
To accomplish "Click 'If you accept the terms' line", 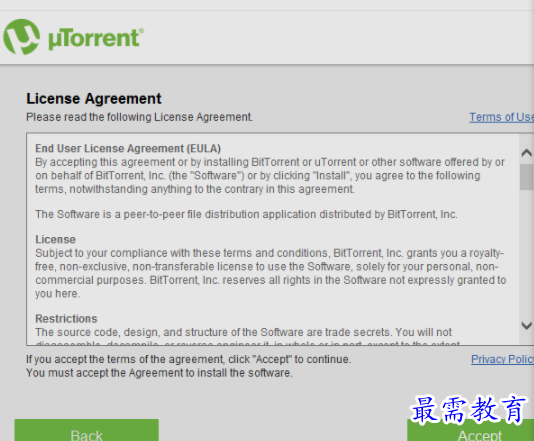I will [189, 359].
